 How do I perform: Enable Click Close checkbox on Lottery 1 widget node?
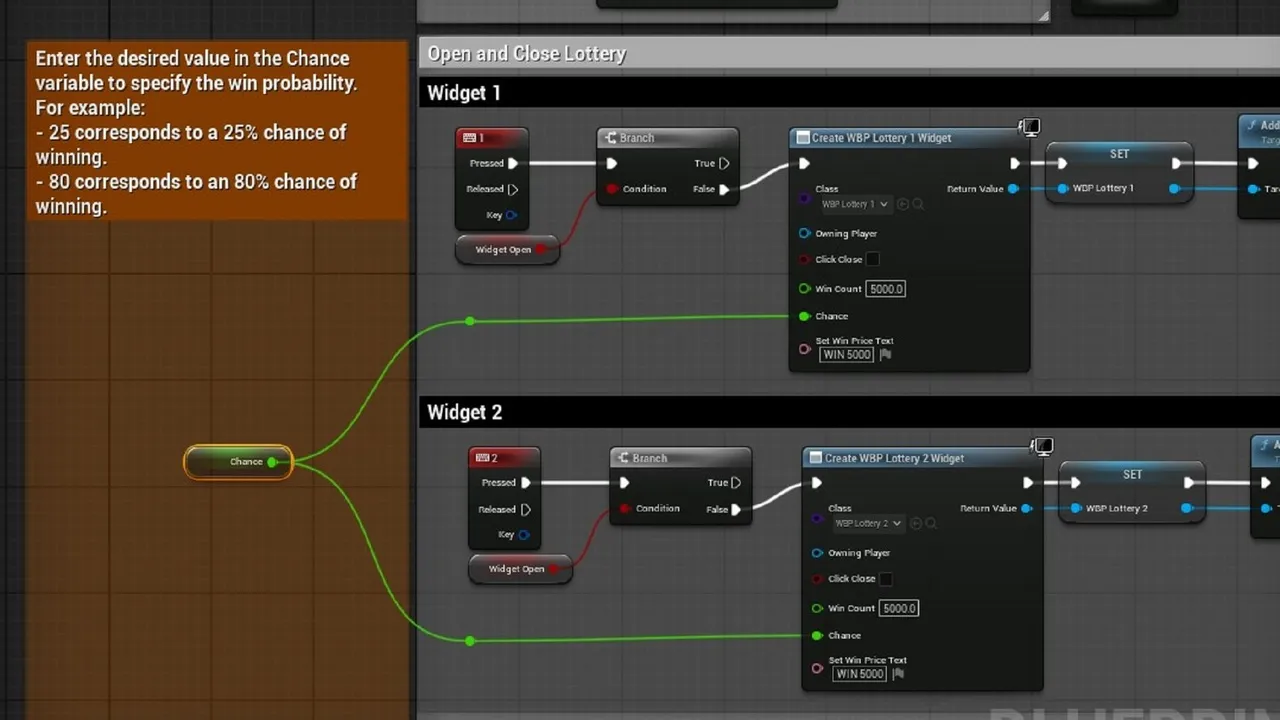(872, 259)
